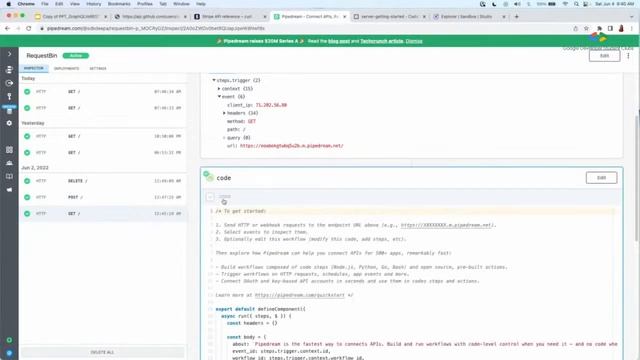The width and height of the screenshot is (640, 360).
Task: Expand the Pipedream left sidebar chevron
Action: (x=9, y=54)
